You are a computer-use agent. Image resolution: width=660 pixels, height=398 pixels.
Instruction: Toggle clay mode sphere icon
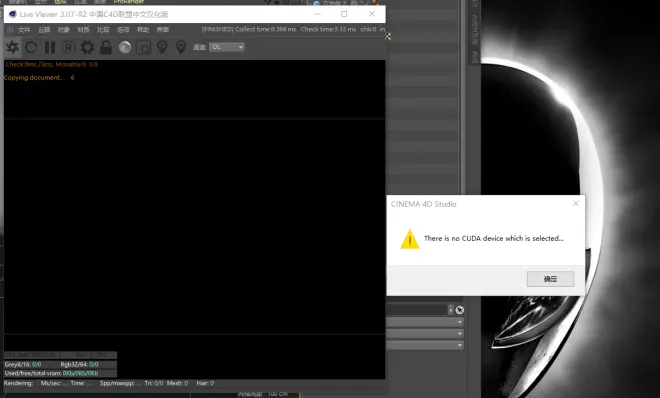pos(125,47)
